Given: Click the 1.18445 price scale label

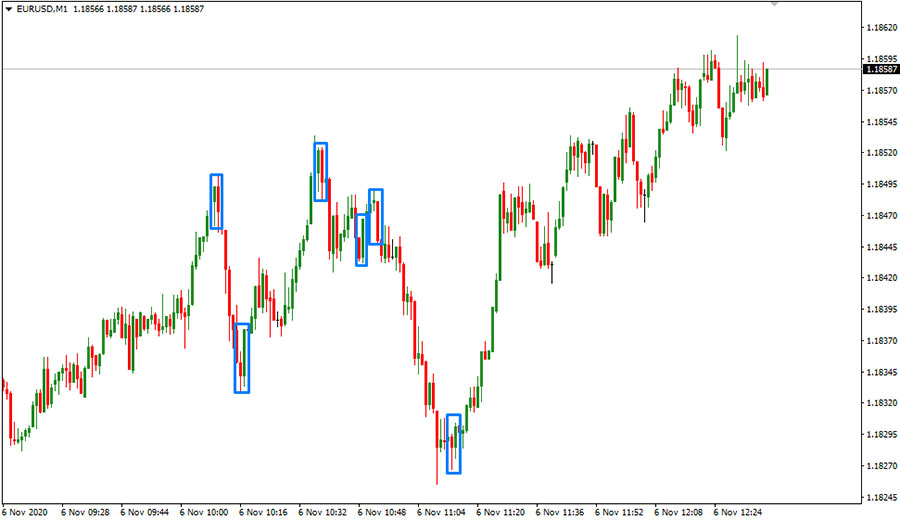Looking at the screenshot, I should point(881,247).
